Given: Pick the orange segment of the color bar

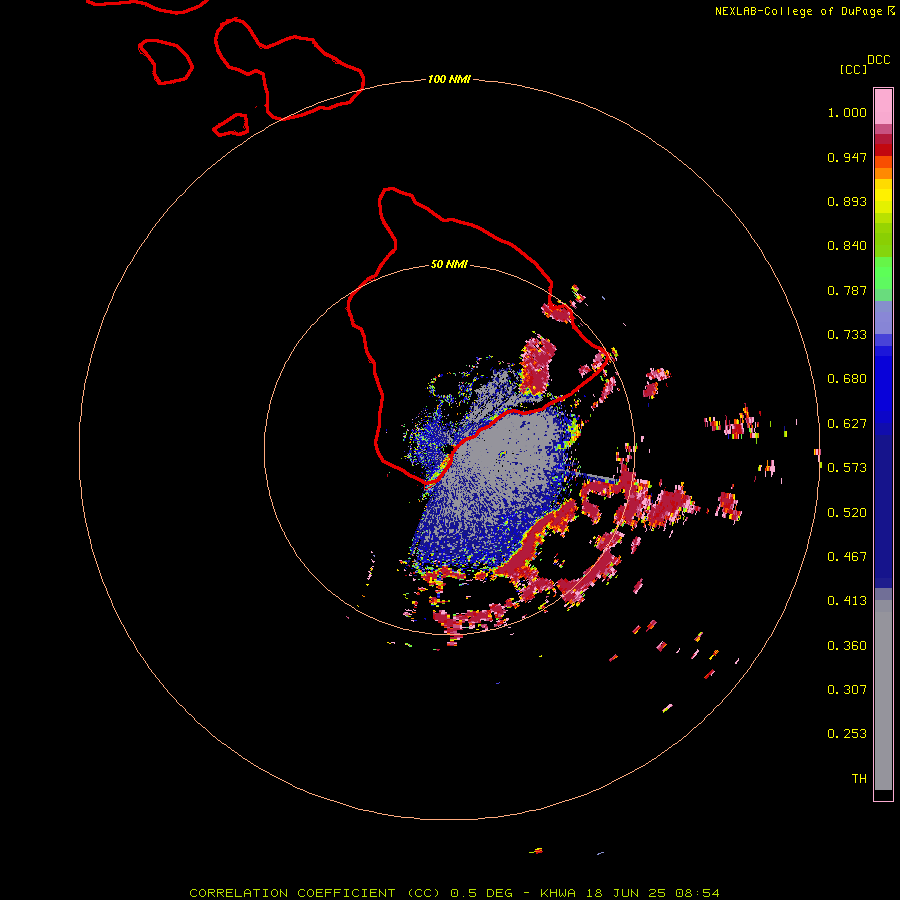Looking at the screenshot, I should (x=883, y=173).
